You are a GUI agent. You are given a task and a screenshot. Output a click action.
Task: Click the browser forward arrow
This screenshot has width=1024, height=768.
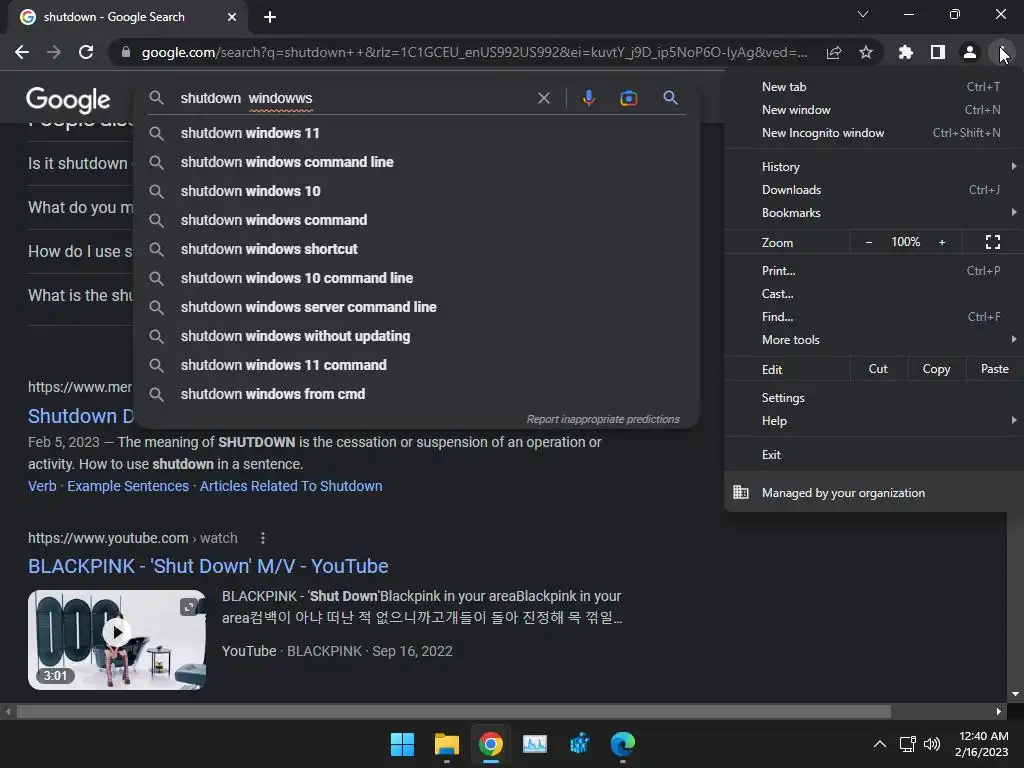pyautogui.click(x=54, y=52)
